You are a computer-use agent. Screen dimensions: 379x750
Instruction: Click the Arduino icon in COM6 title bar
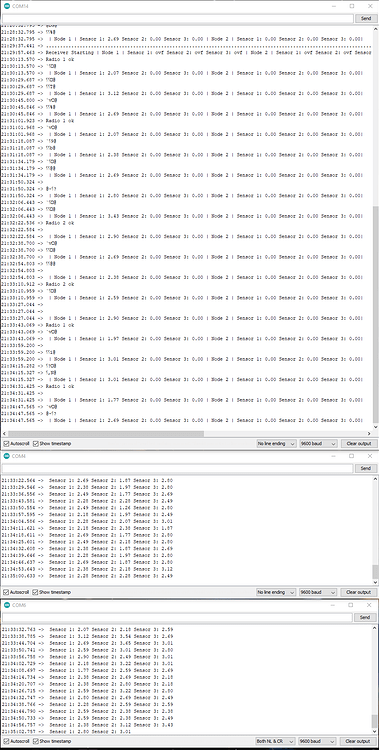pyautogui.click(x=7, y=605)
